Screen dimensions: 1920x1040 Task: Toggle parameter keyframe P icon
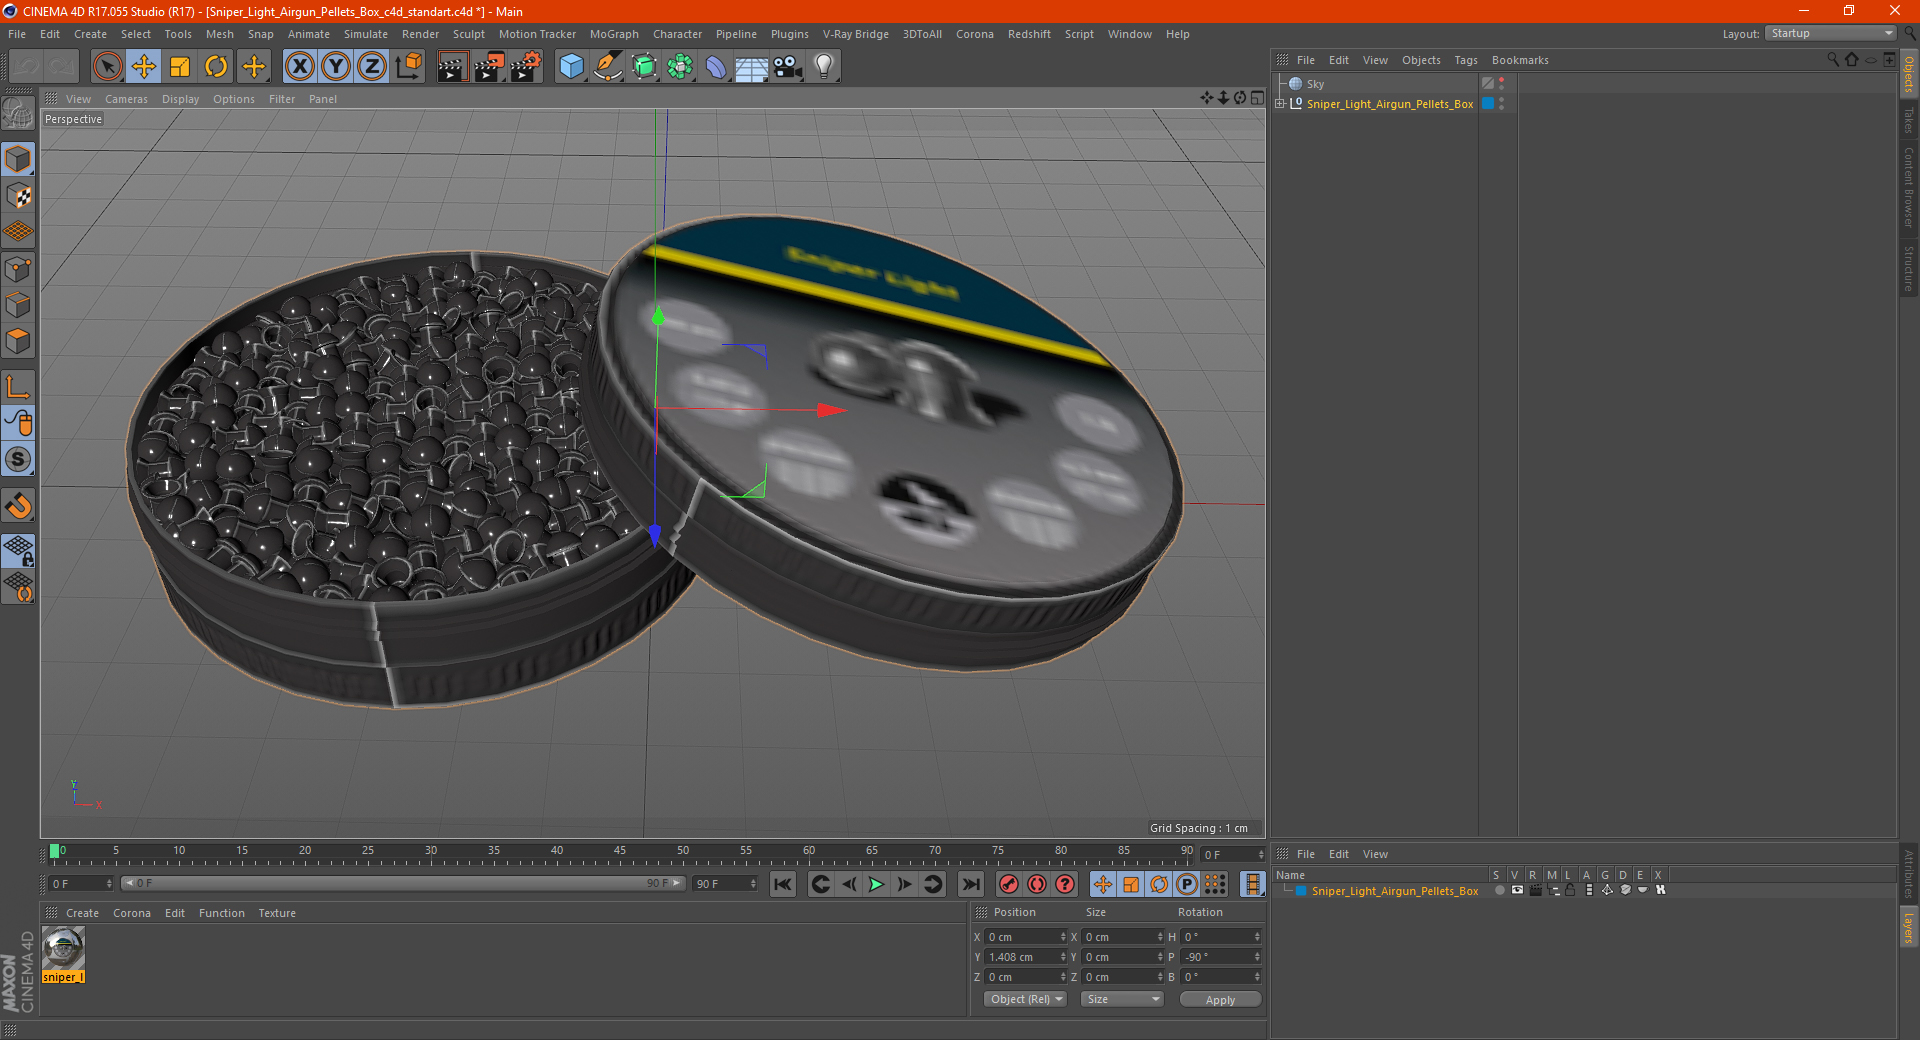tap(1186, 884)
